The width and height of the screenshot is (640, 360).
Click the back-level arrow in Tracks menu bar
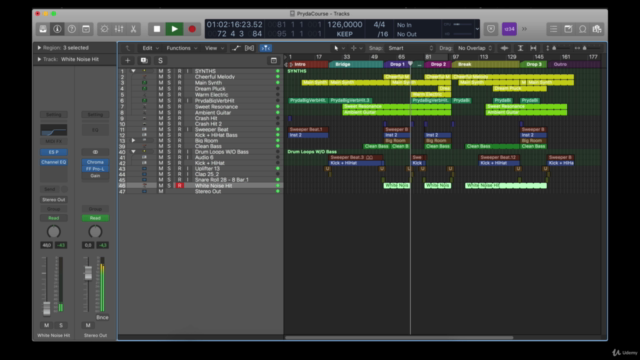pyautogui.click(x=128, y=48)
